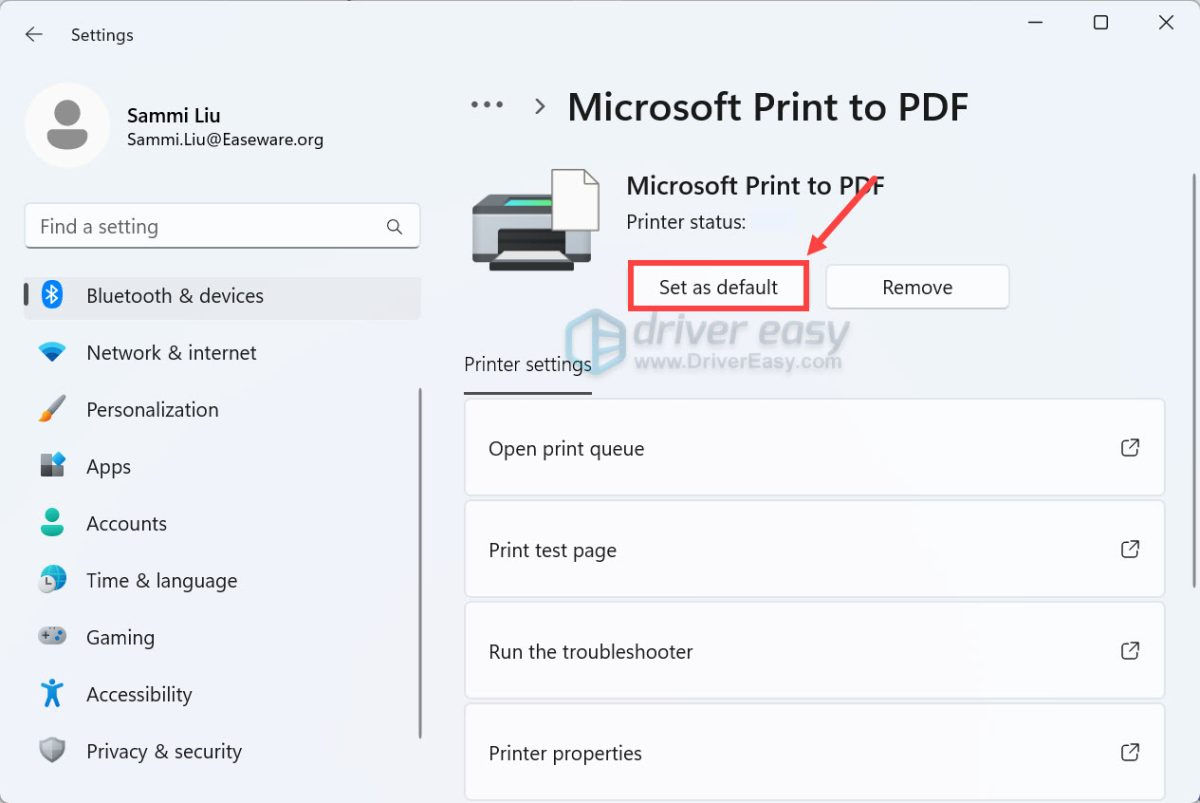Select the Printer settings tab
This screenshot has width=1200, height=803.
pyautogui.click(x=527, y=364)
